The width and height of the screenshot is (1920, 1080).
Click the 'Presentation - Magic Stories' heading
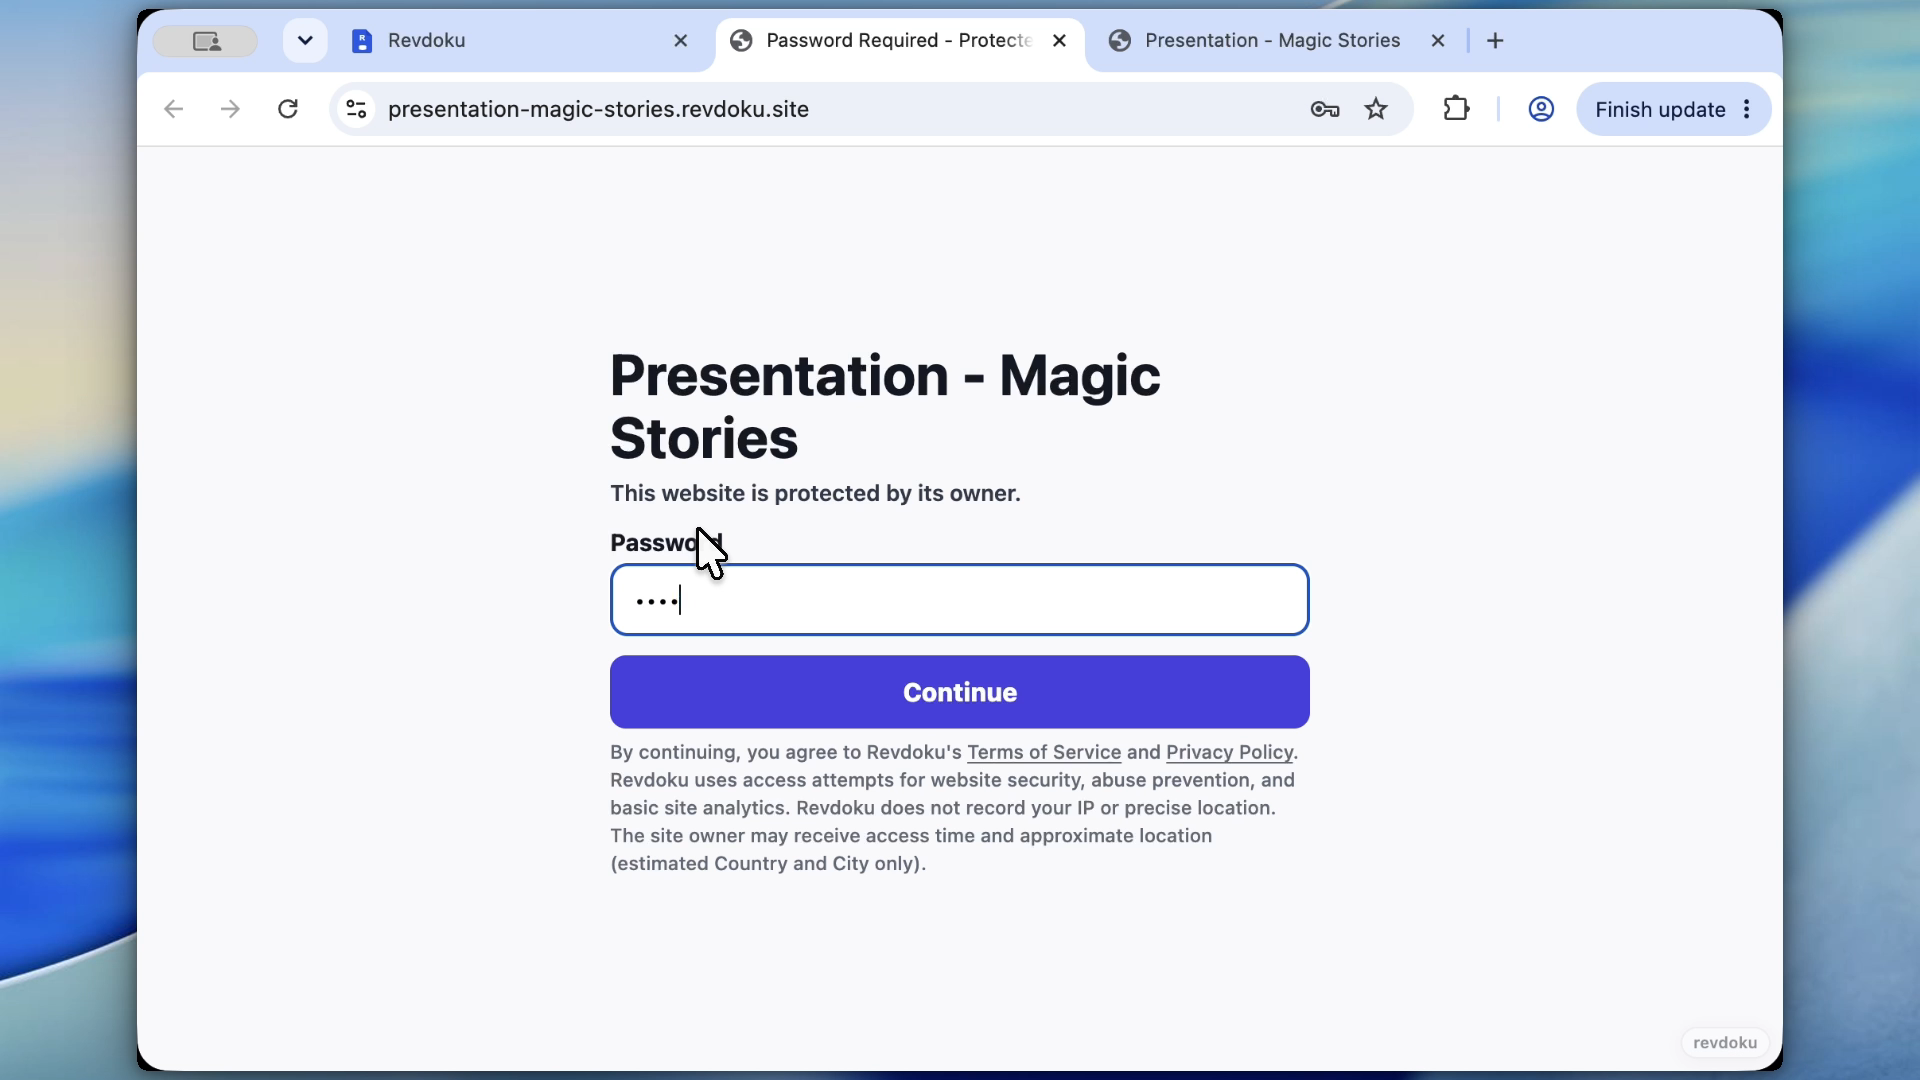(x=885, y=407)
